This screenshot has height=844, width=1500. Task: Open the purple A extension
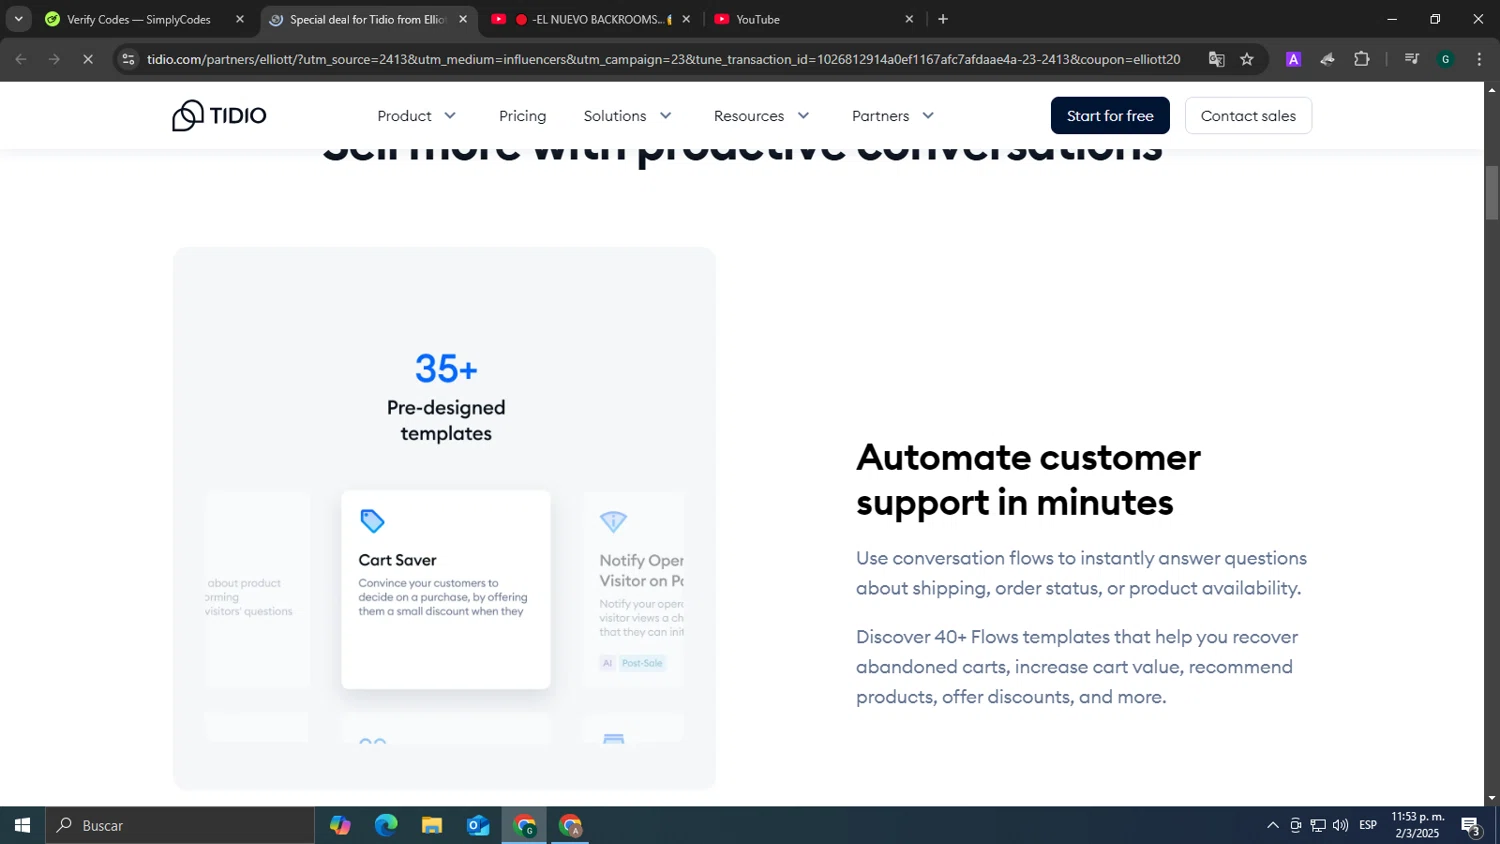[x=1293, y=60]
